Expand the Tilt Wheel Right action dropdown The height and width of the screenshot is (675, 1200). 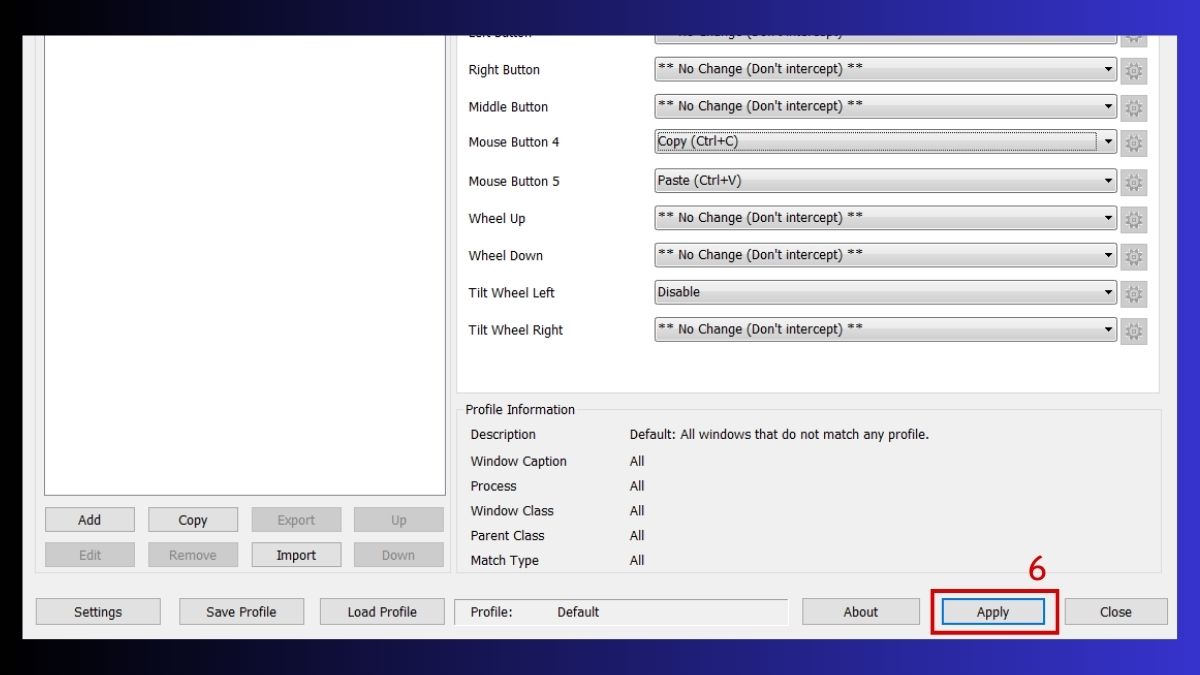(x=886, y=329)
